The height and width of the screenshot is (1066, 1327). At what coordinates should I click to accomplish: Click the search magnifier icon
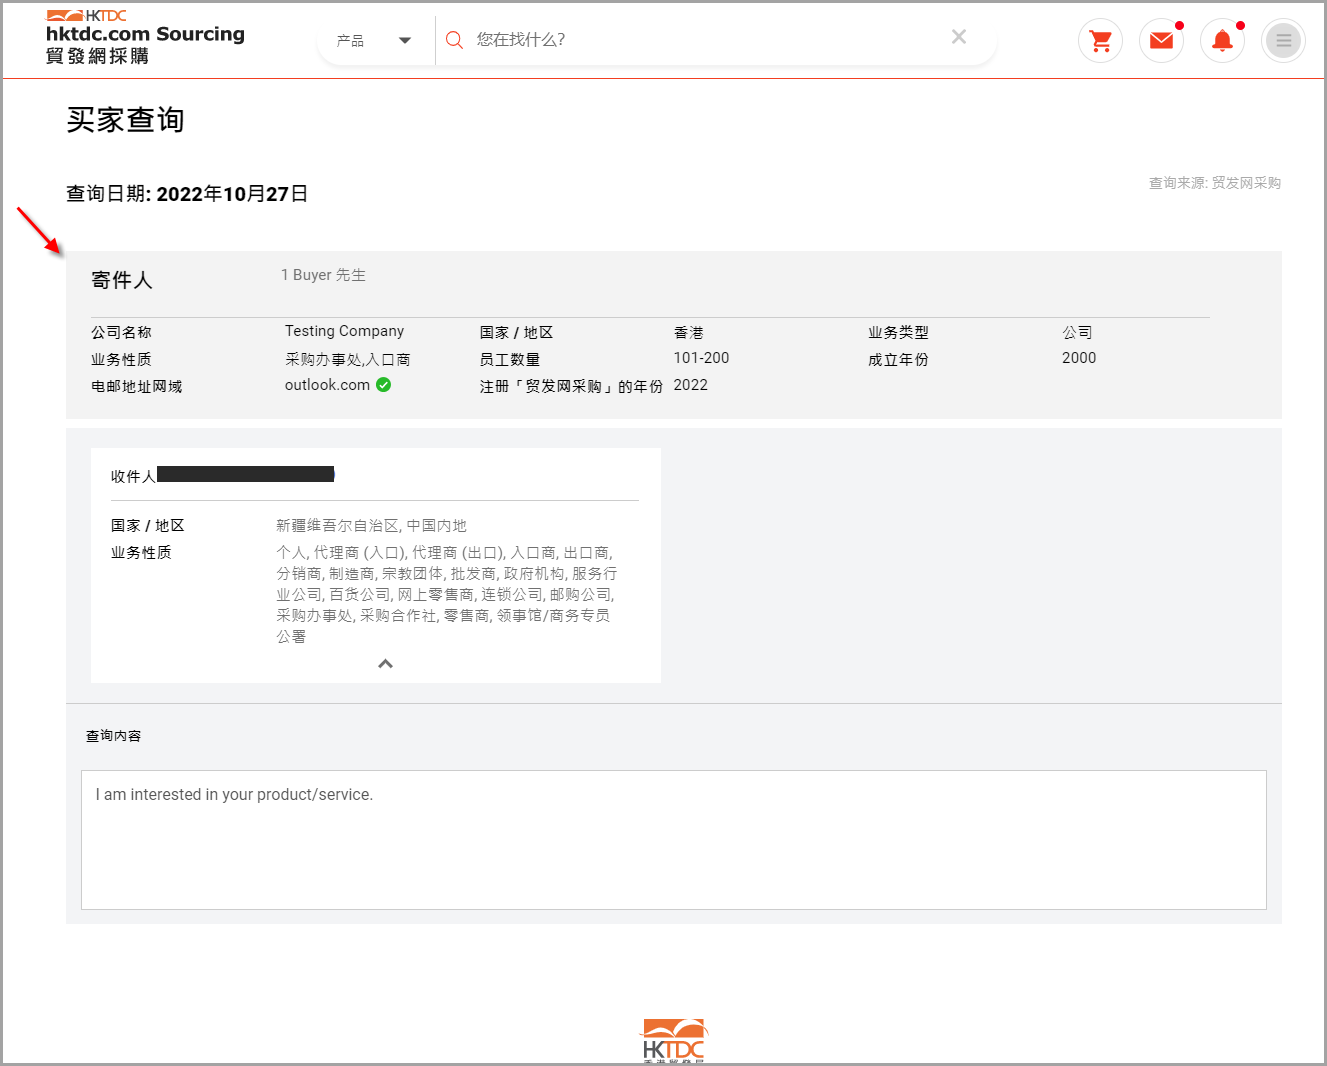pos(454,40)
